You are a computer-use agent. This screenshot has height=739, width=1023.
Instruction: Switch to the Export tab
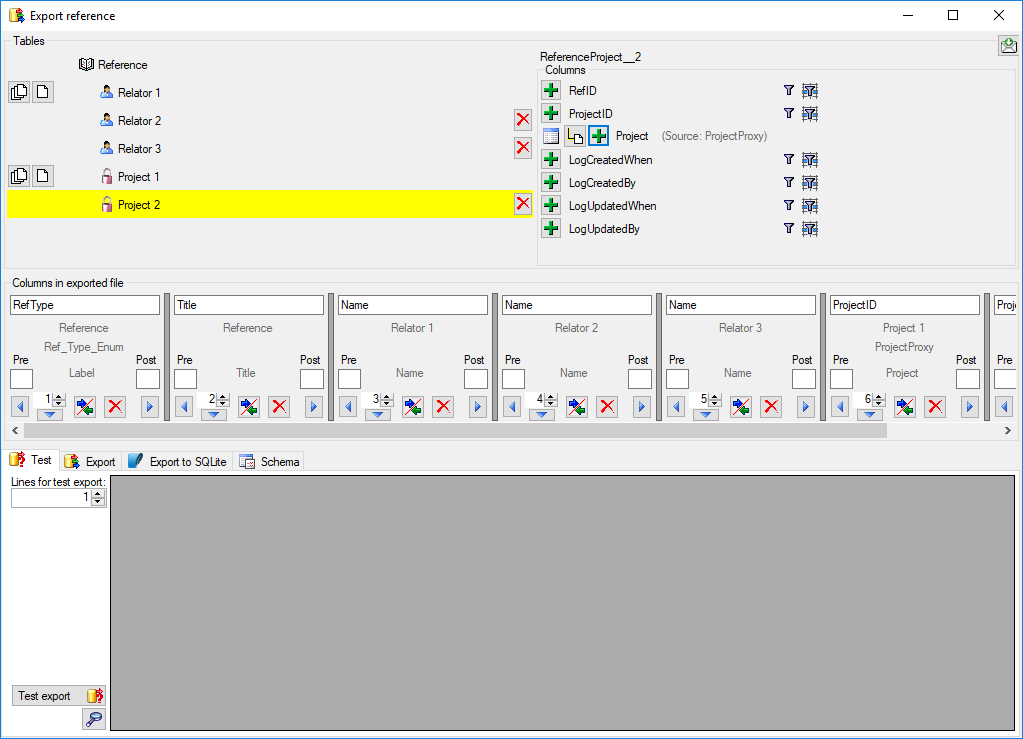(90, 462)
